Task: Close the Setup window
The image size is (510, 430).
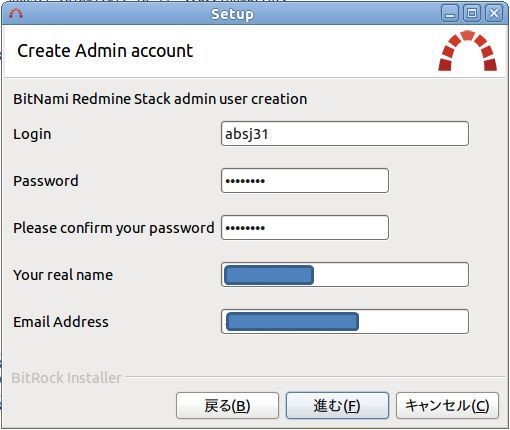Action: click(494, 14)
